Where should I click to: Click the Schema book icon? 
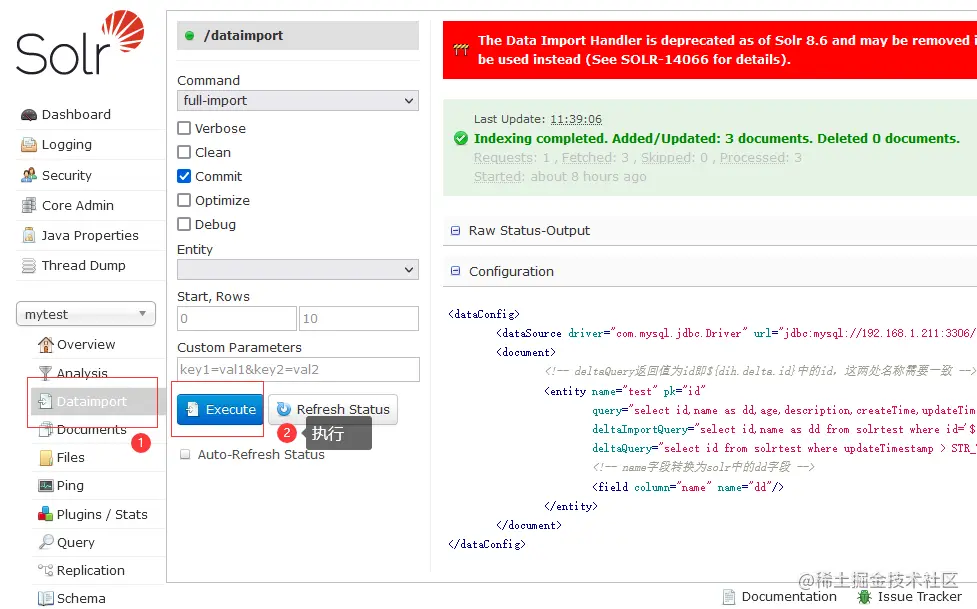(45, 598)
